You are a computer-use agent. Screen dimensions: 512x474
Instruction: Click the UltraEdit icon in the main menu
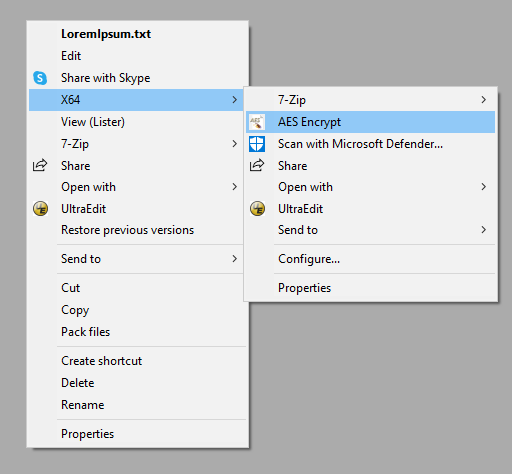coord(40,209)
